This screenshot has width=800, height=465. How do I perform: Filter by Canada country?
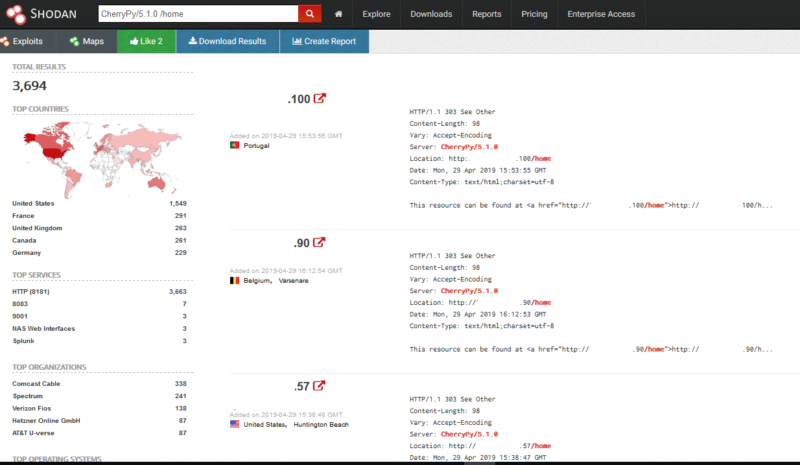click(24, 240)
